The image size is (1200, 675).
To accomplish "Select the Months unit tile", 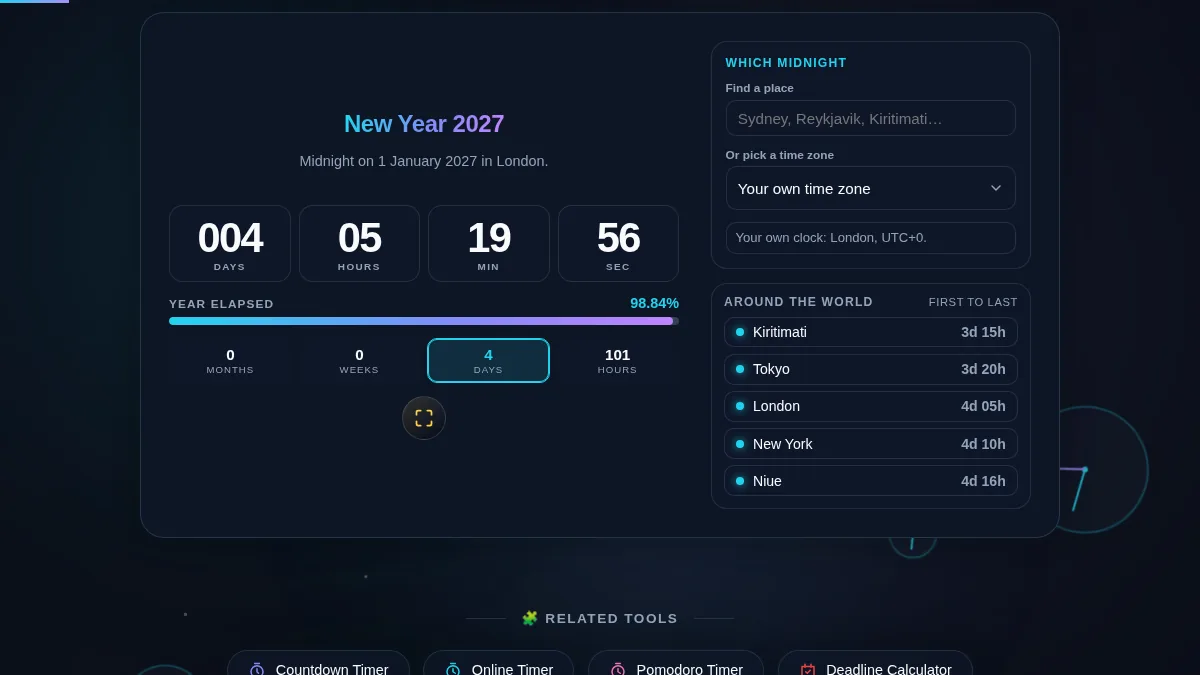I will pyautogui.click(x=230, y=360).
